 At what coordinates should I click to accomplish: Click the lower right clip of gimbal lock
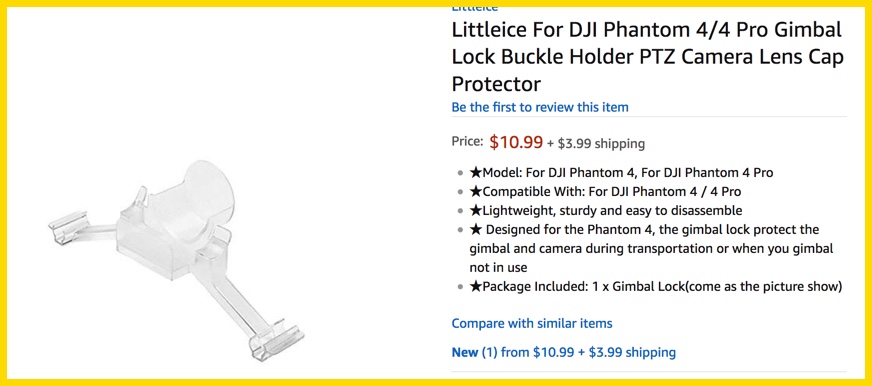(276, 338)
